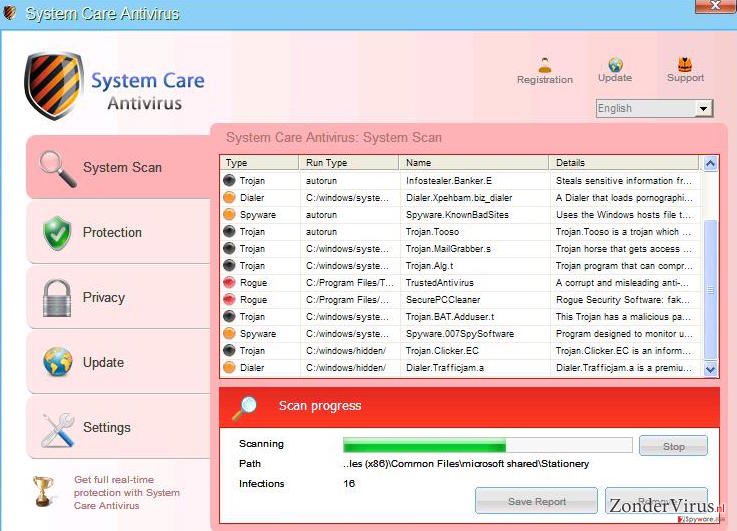Image resolution: width=737 pixels, height=531 pixels.
Task: Click the icon of Dialer.Trafficjam.a row
Action: (x=229, y=367)
